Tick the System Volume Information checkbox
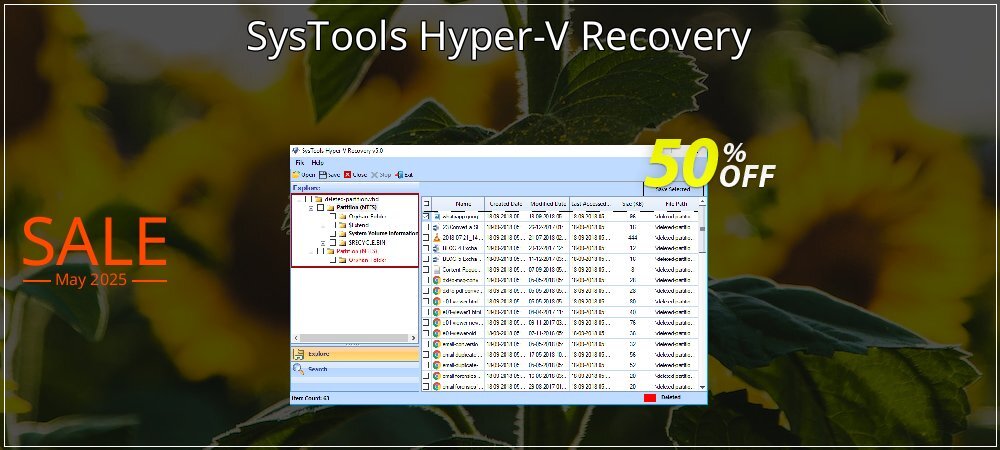Image resolution: width=1000 pixels, height=450 pixels. [333, 233]
